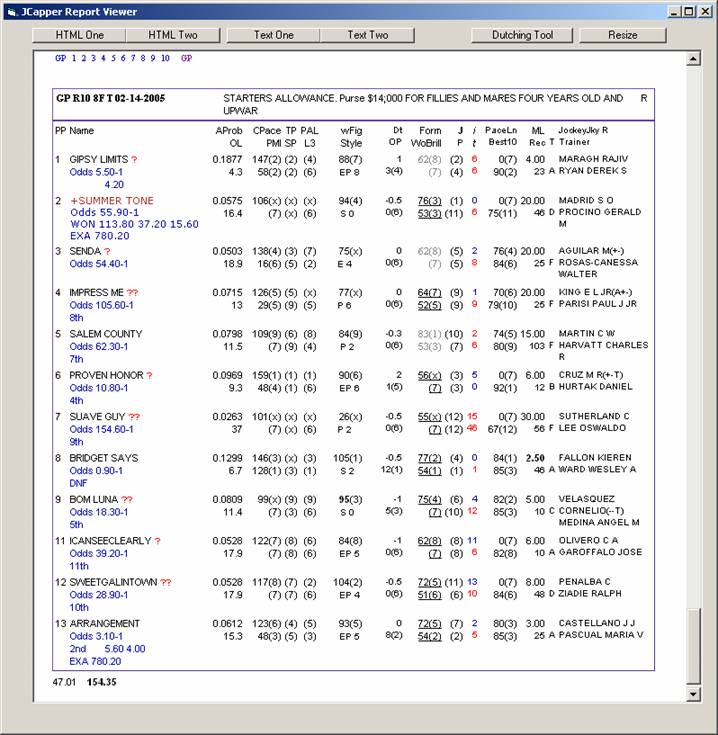Click the purple GP link after race 10
This screenshot has height=735, width=718.
click(x=187, y=58)
